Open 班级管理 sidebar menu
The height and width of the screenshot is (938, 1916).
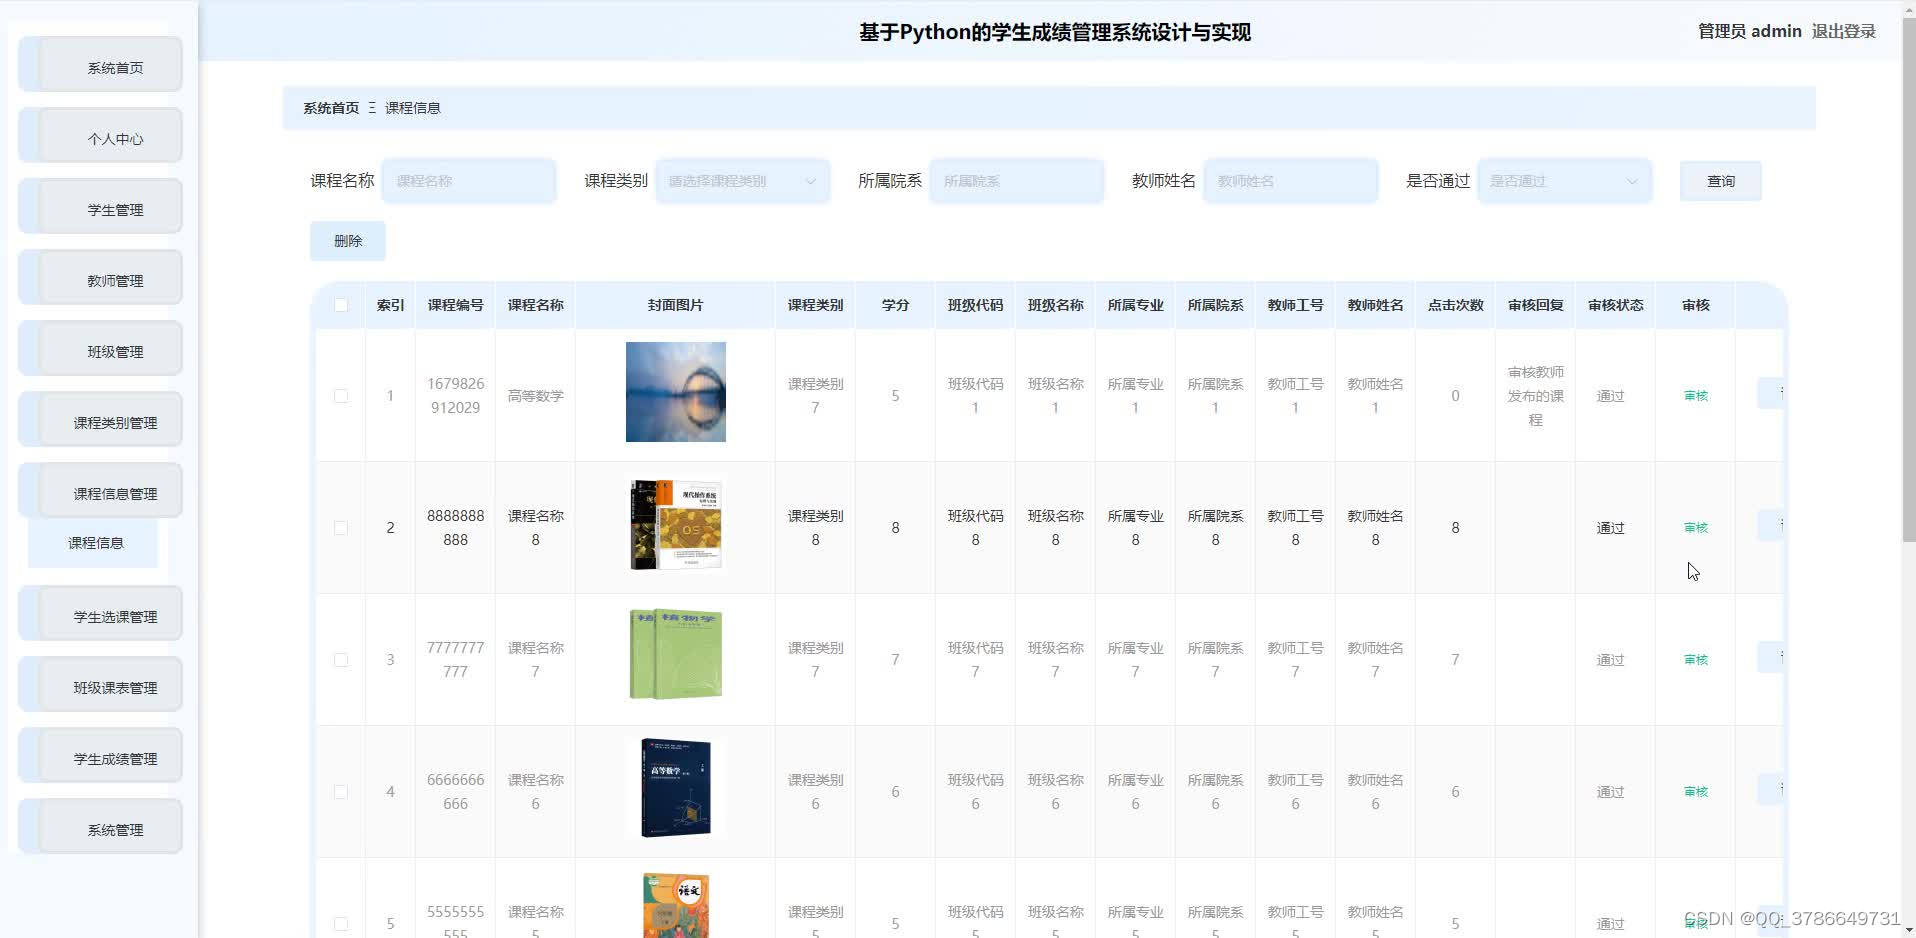(x=100, y=350)
